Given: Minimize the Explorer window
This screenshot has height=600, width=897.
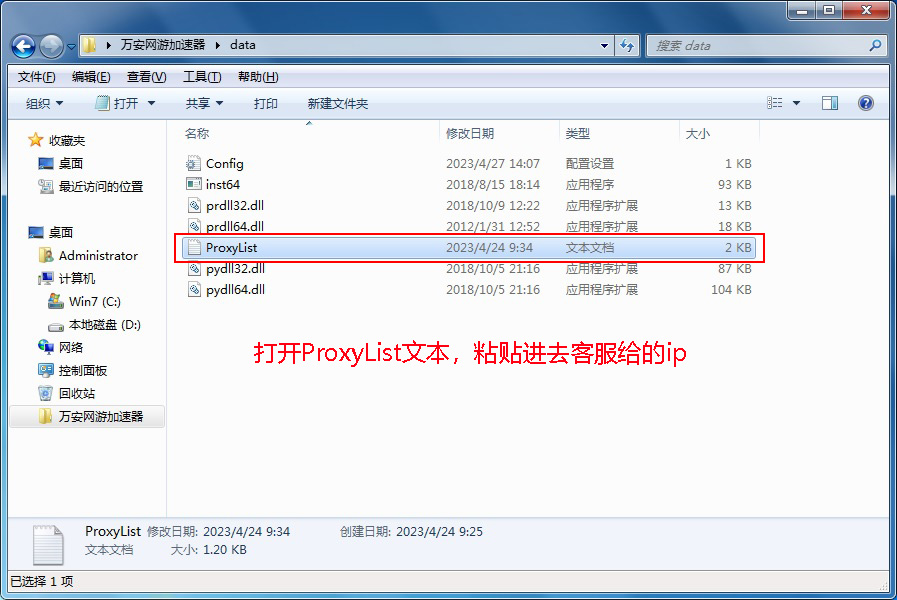Looking at the screenshot, I should [x=801, y=10].
